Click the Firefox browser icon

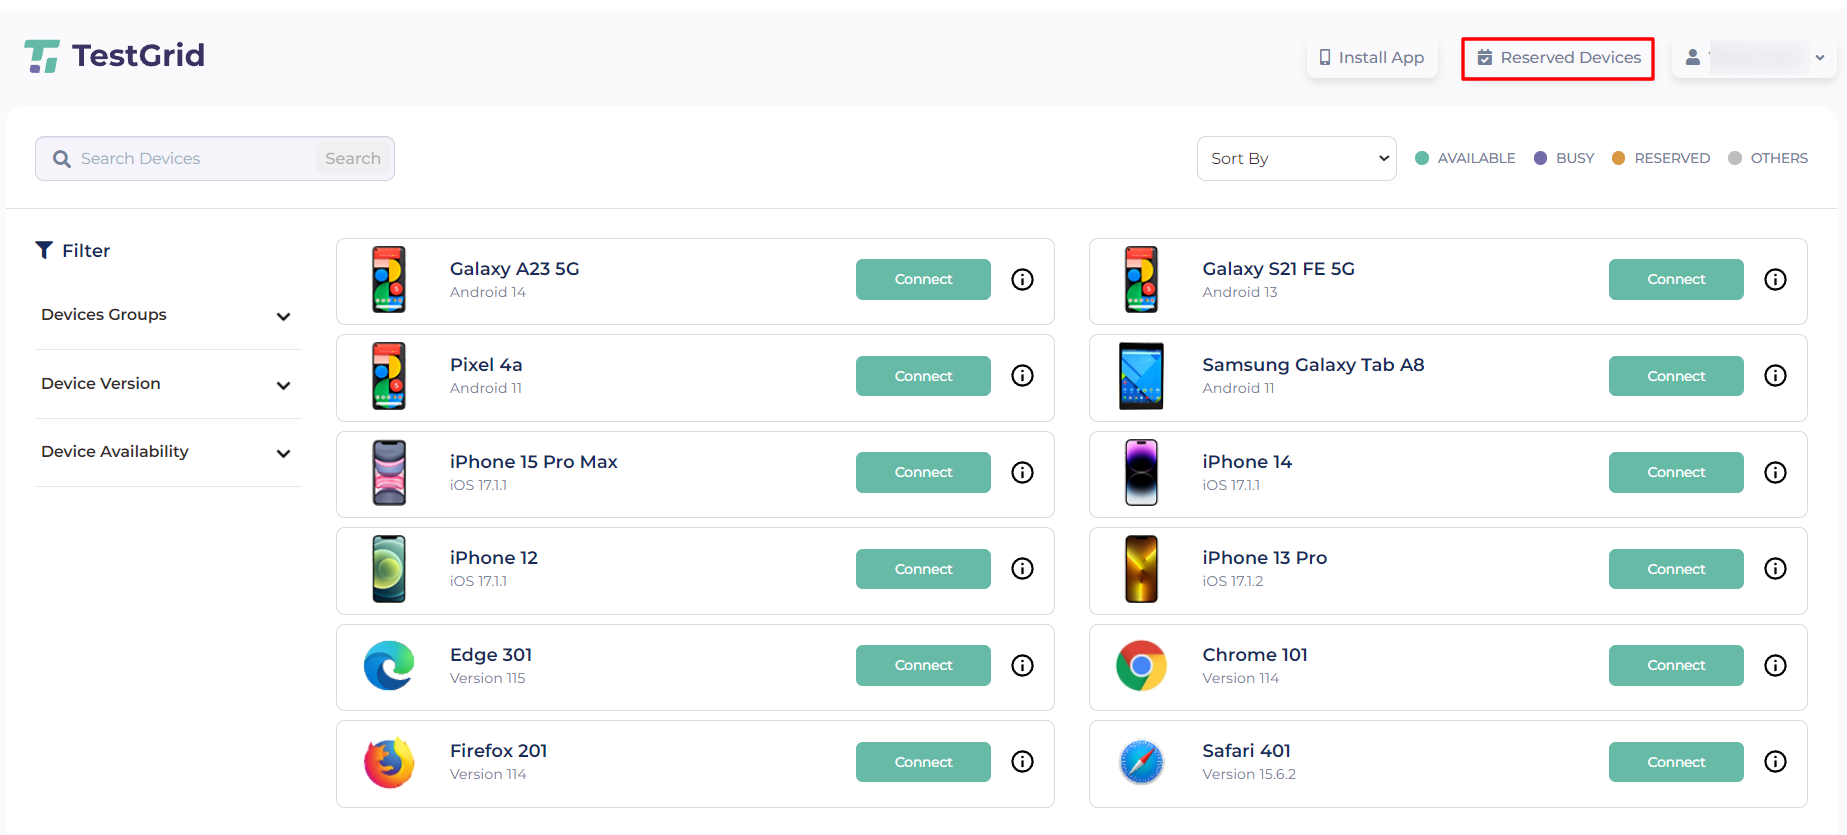pos(389,763)
